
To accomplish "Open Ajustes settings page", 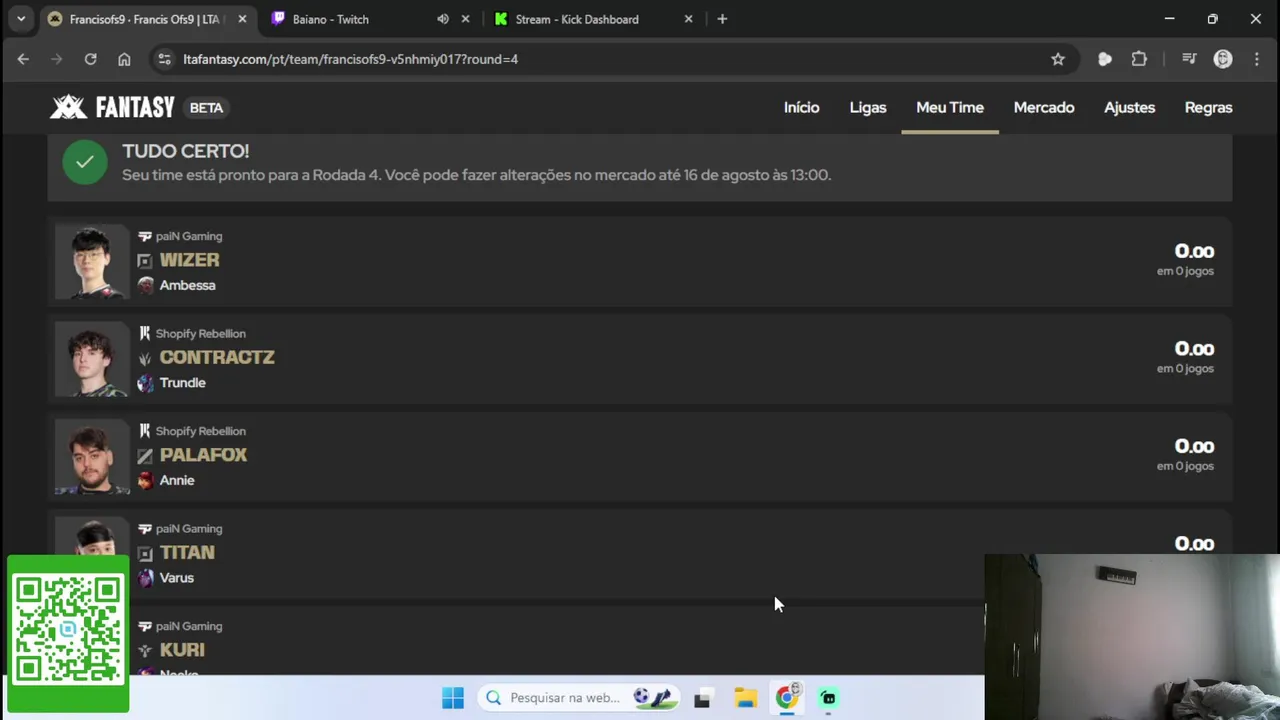I will (x=1129, y=107).
